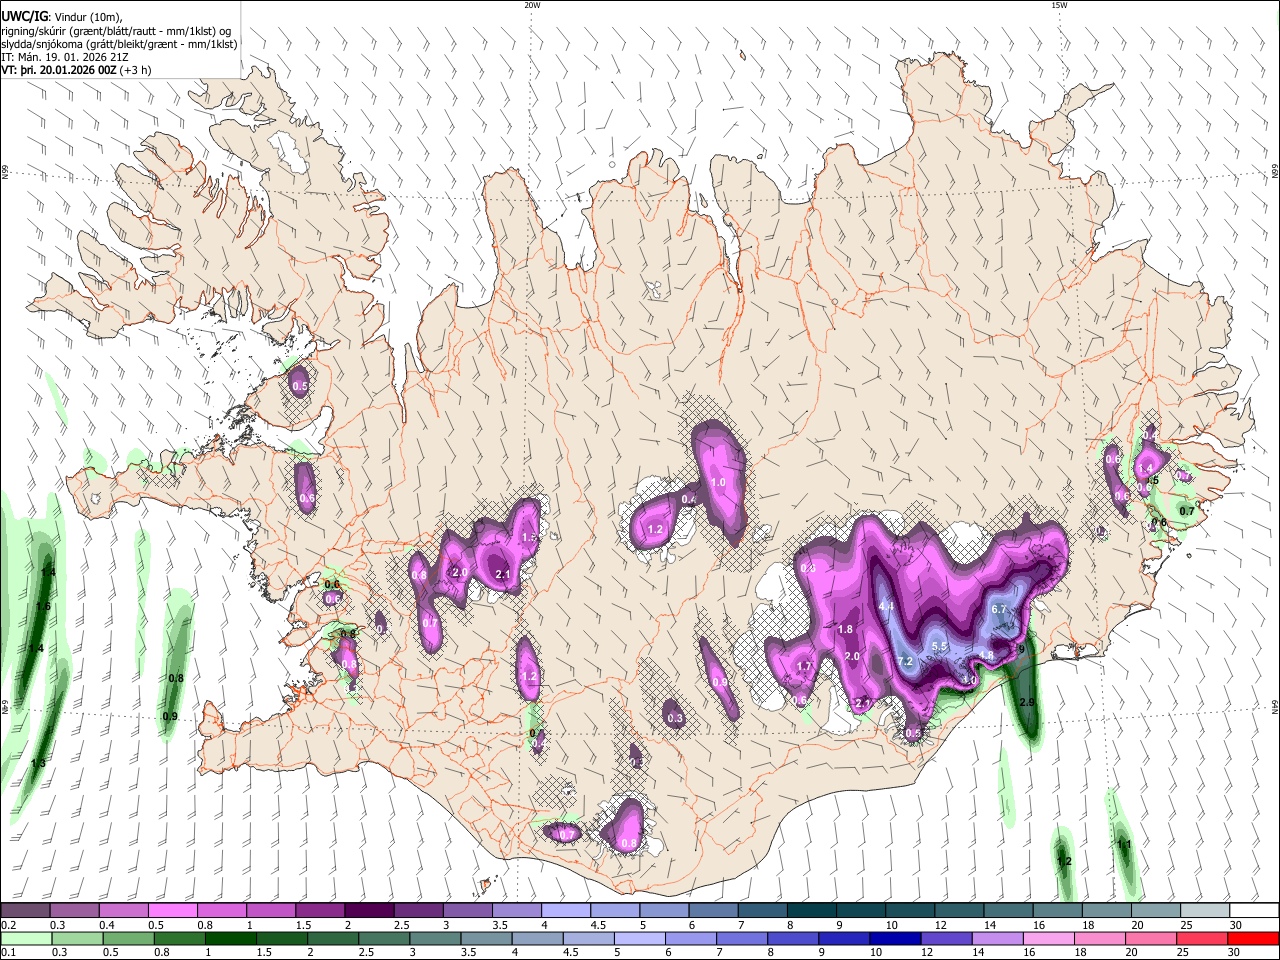Click the '20W' longitude label
Screen dimensions: 1280x960
coord(532,5)
